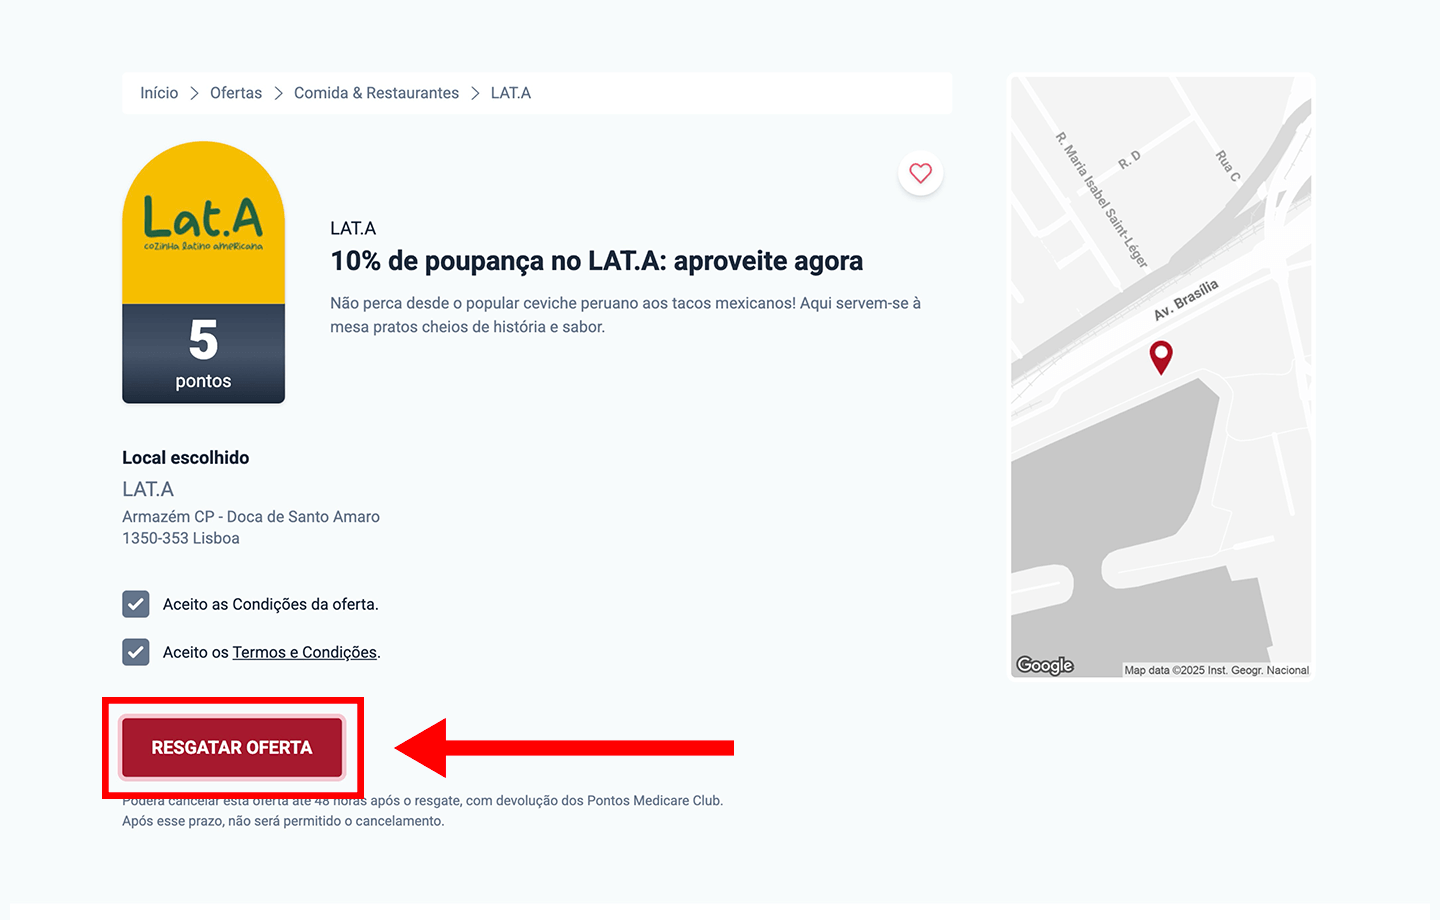
Task: Click "Av. Brasília" label on the map
Action: click(x=1184, y=300)
